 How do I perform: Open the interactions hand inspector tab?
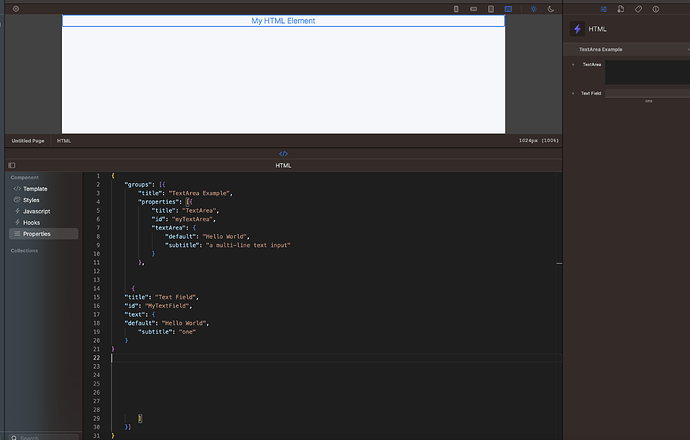coord(620,9)
